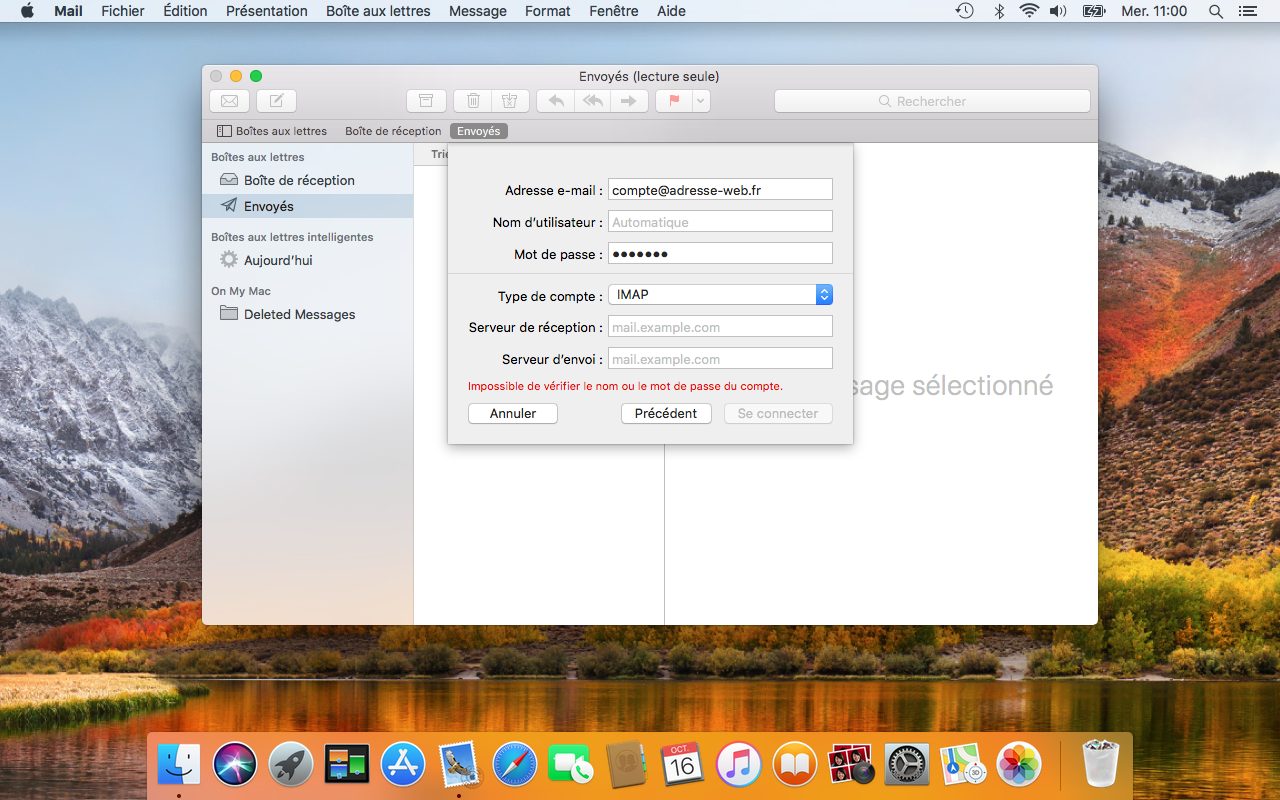The image size is (1280, 800).
Task: Open the Aide menu
Action: coord(671,11)
